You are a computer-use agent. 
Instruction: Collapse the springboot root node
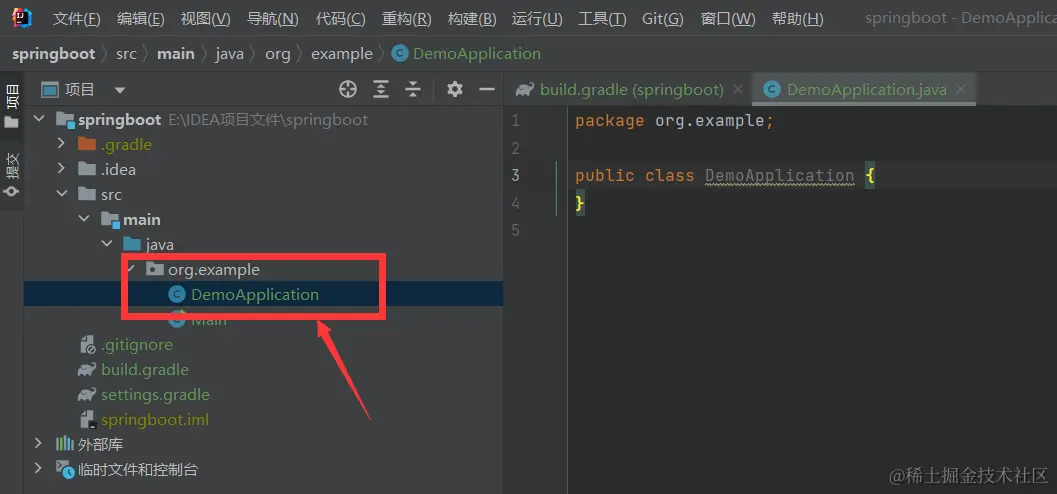click(39, 120)
